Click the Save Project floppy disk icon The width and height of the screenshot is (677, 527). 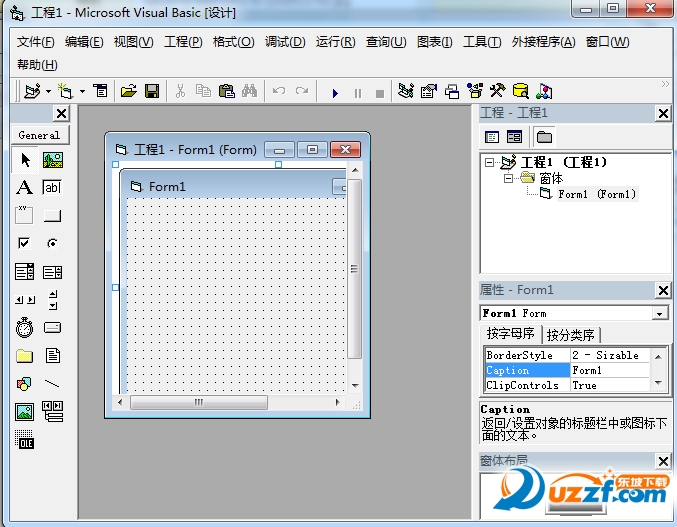click(x=152, y=91)
